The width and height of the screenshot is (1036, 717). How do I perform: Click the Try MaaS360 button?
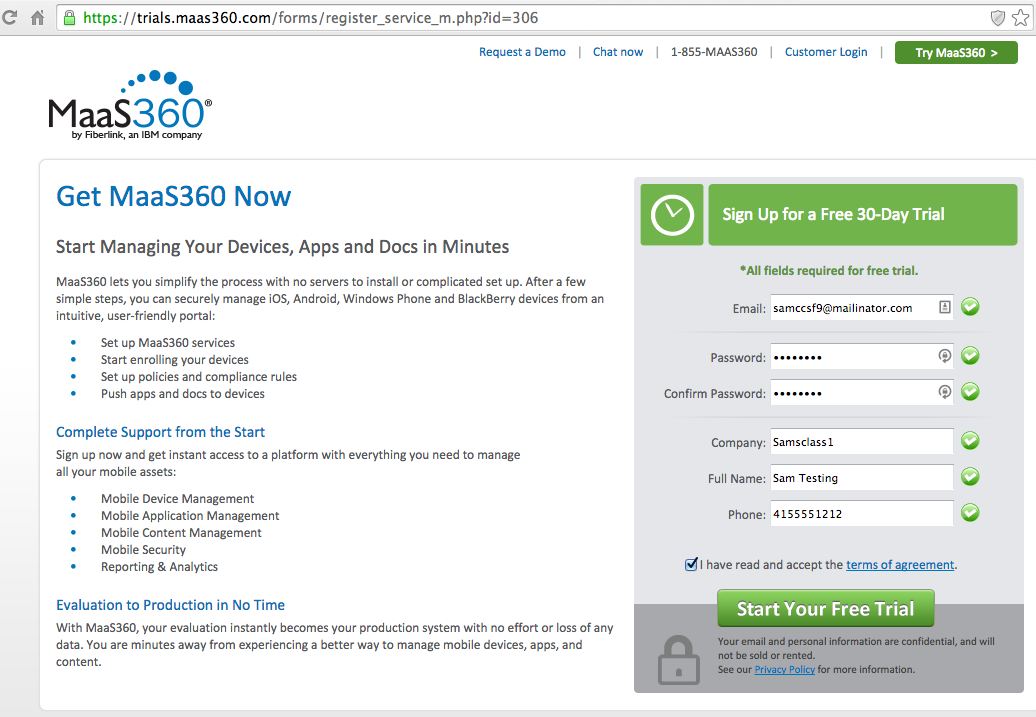(x=956, y=53)
